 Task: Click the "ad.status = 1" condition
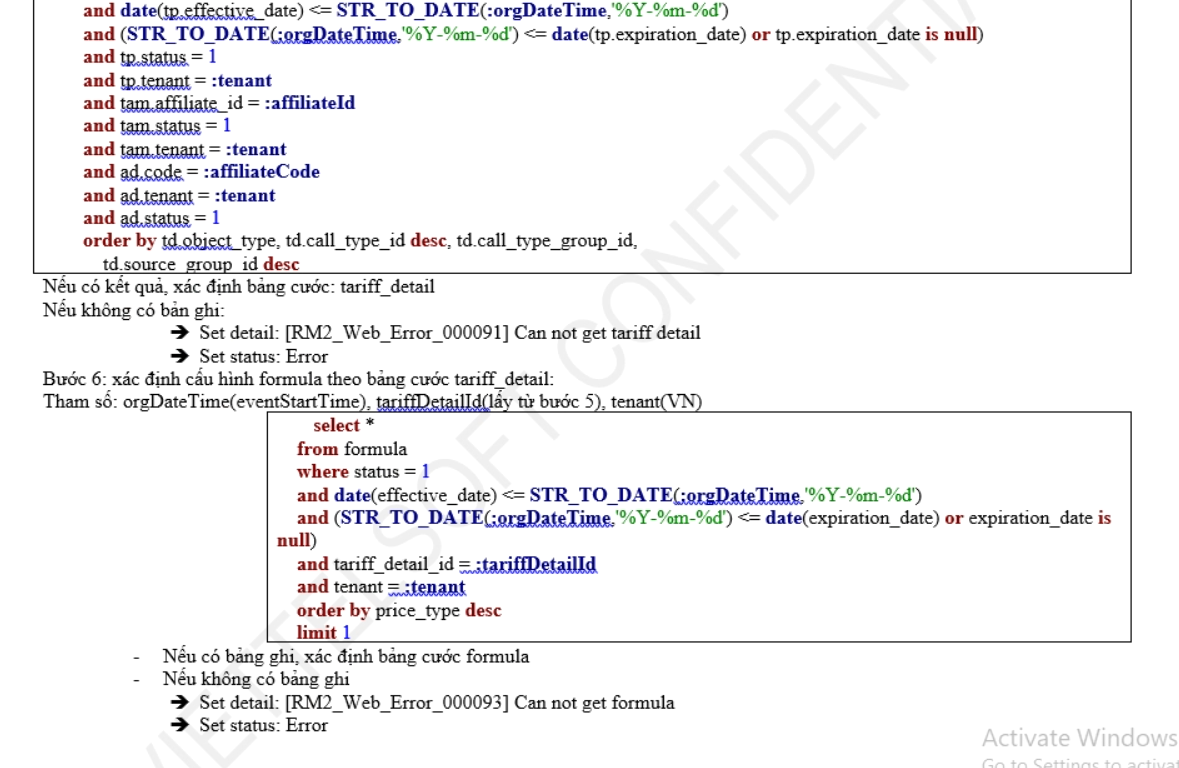click(151, 218)
